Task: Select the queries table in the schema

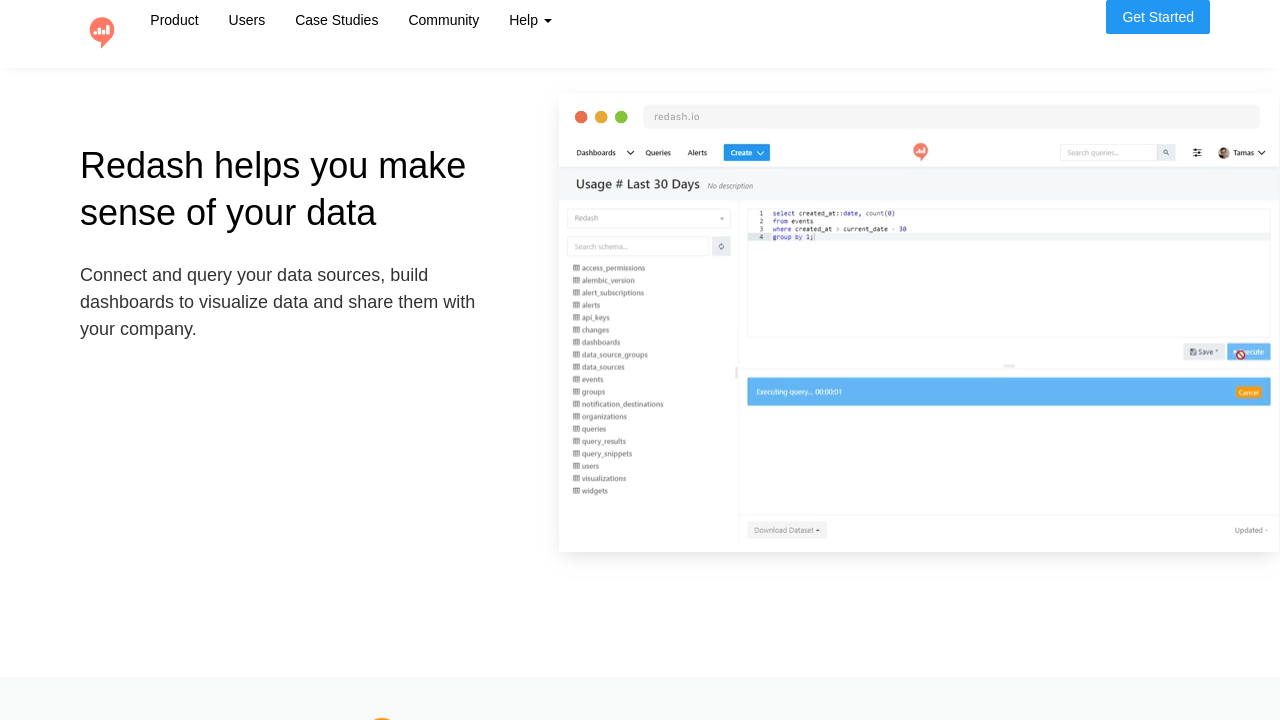Action: tap(590, 429)
